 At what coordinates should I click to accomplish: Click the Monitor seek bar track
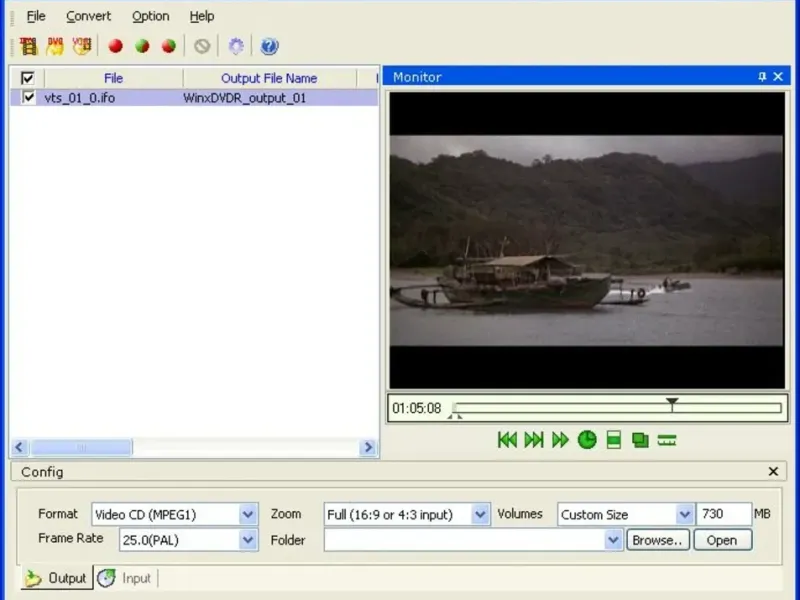pyautogui.click(x=617, y=408)
